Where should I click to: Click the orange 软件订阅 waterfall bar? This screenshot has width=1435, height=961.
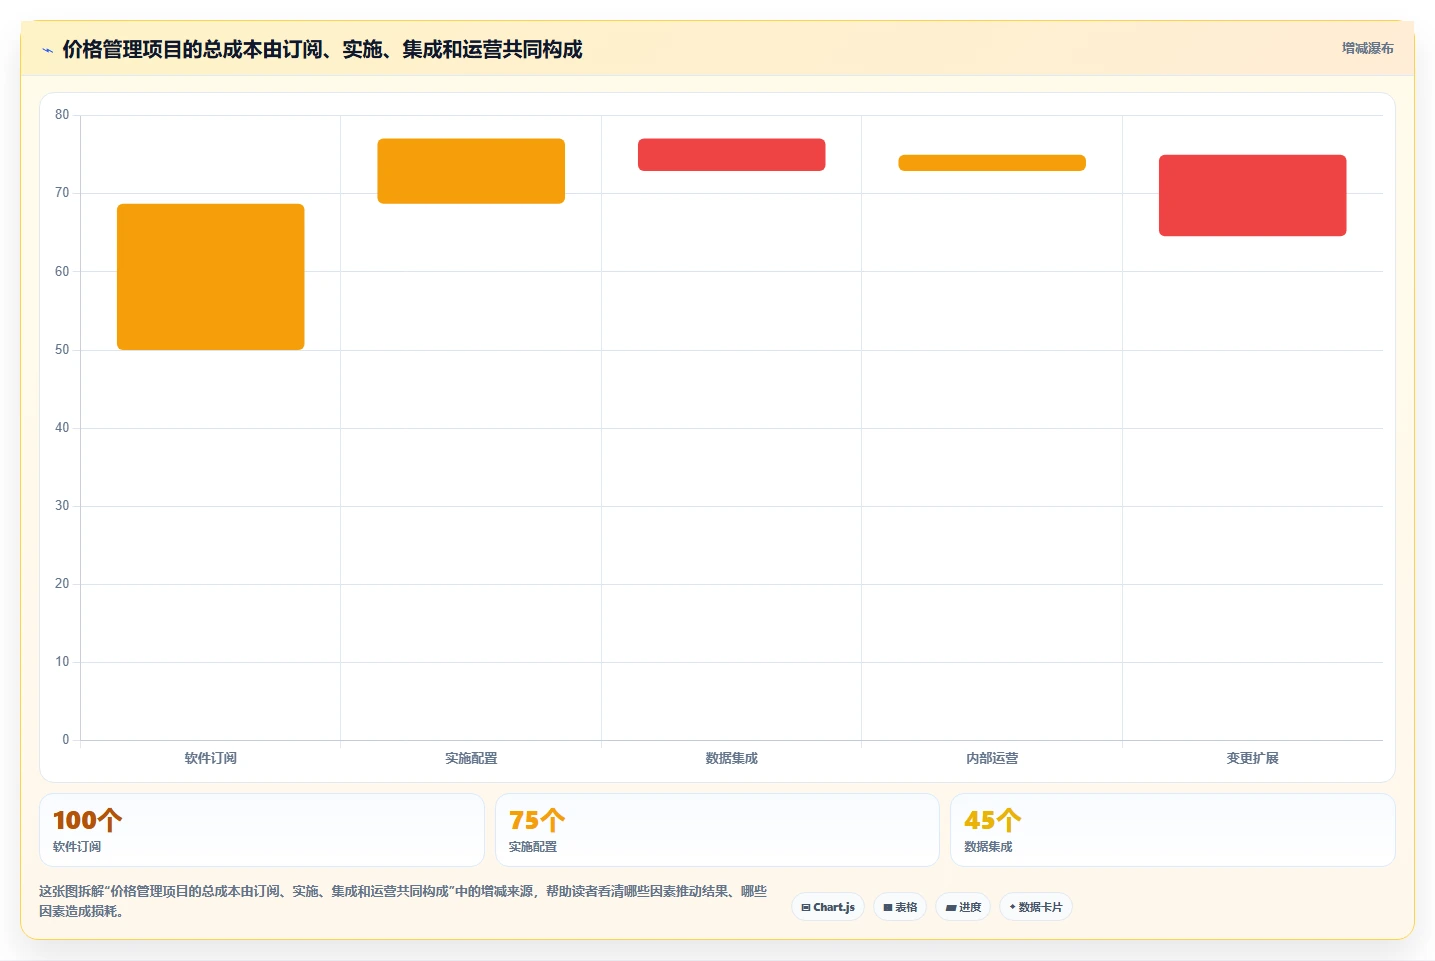coord(211,277)
